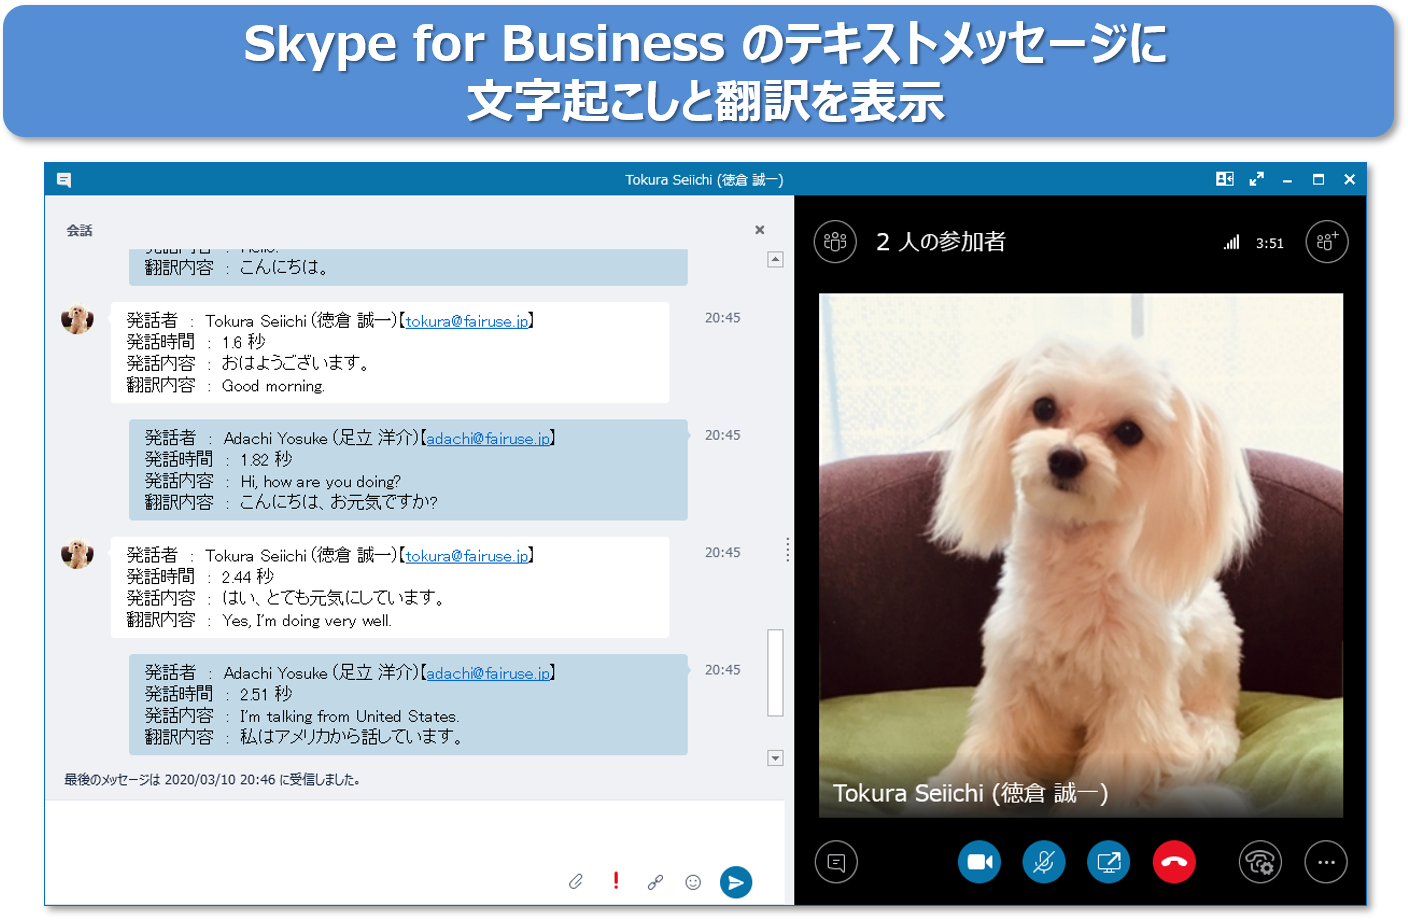Click the text '発話時間 : 2.44 秒'
The height and width of the screenshot is (923, 1408).
coord(200,577)
